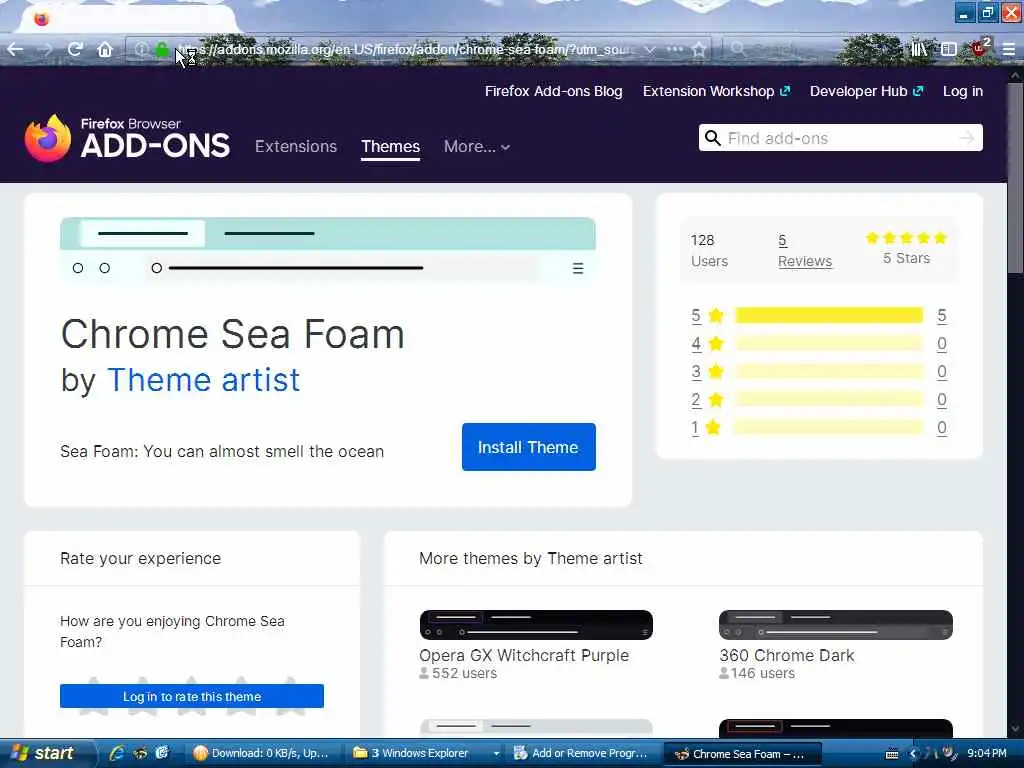Bookmark this page with the star icon

click(x=699, y=49)
